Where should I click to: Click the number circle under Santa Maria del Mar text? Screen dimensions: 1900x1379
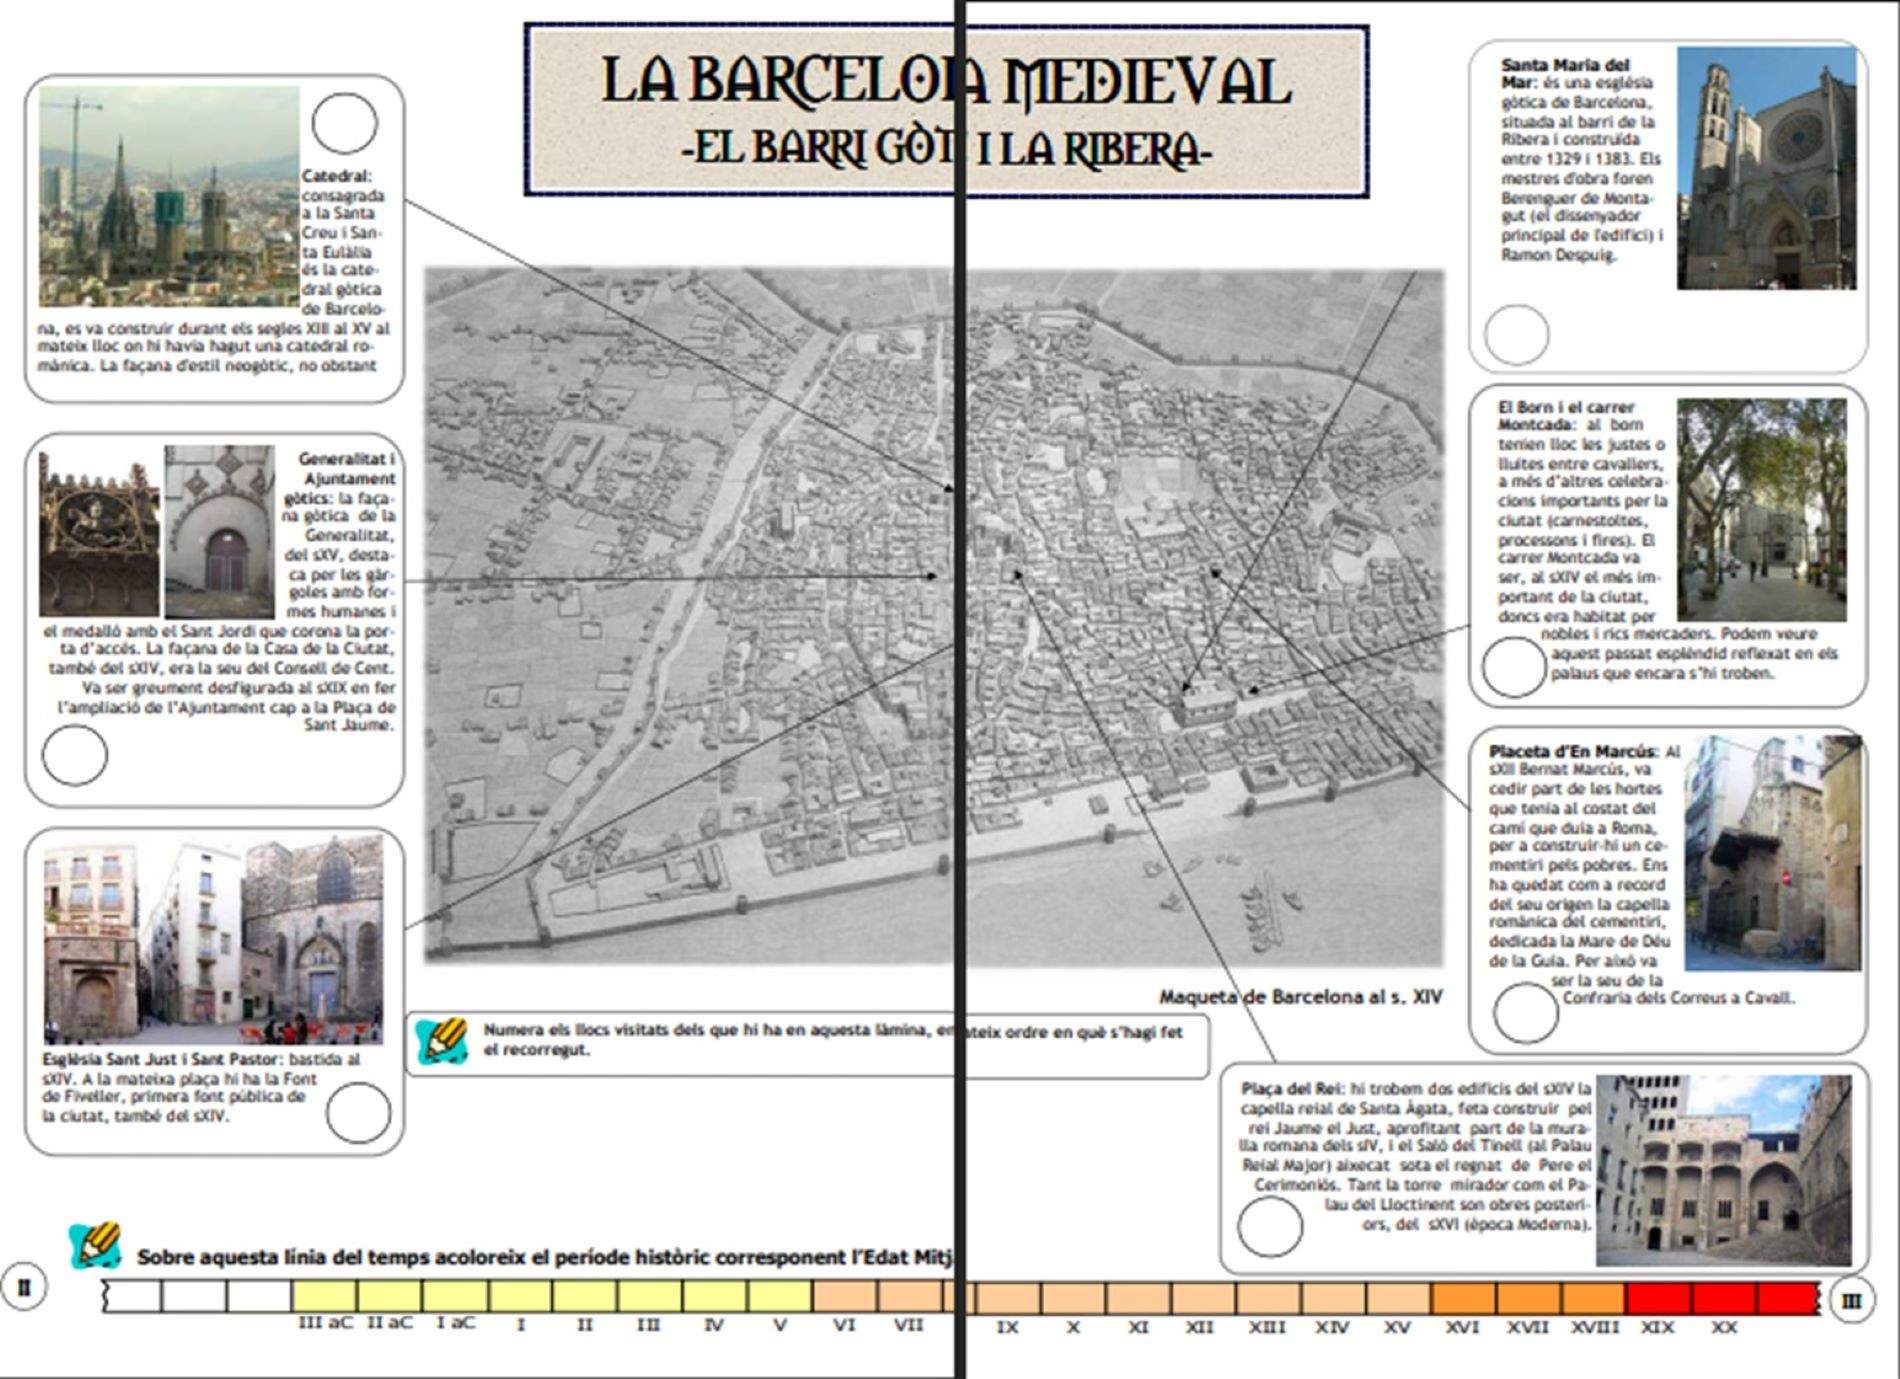coord(1516,334)
